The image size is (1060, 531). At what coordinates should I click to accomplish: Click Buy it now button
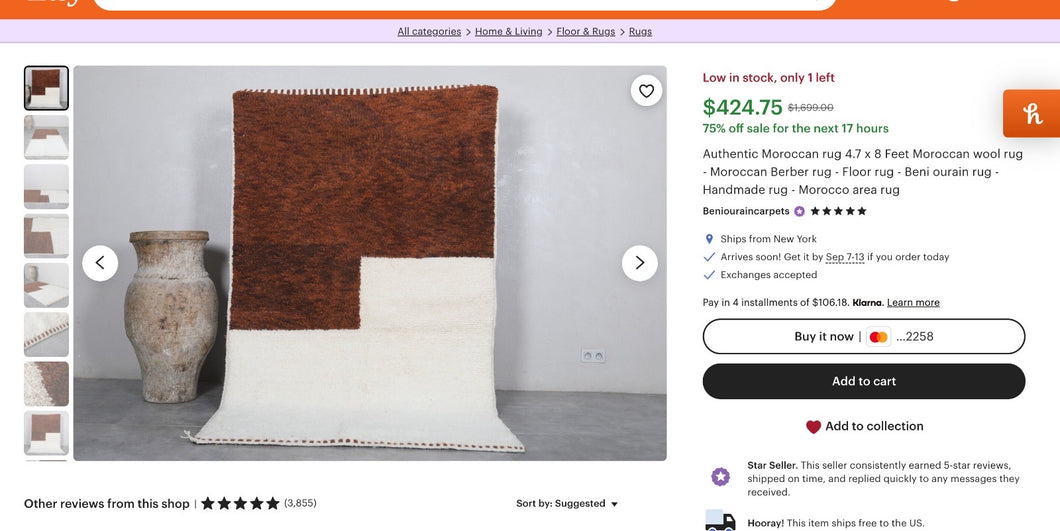coord(824,337)
